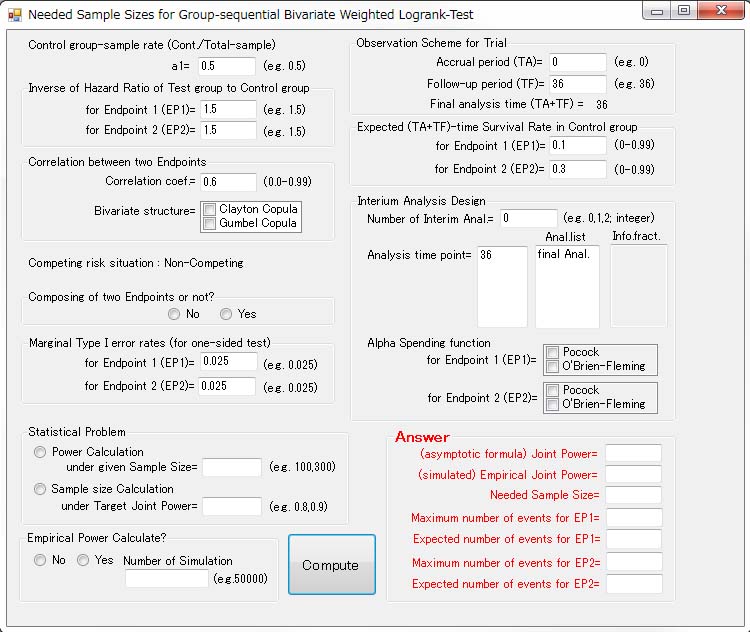Click the Follow-up period (TF) field
750x632 pixels.
[578, 84]
